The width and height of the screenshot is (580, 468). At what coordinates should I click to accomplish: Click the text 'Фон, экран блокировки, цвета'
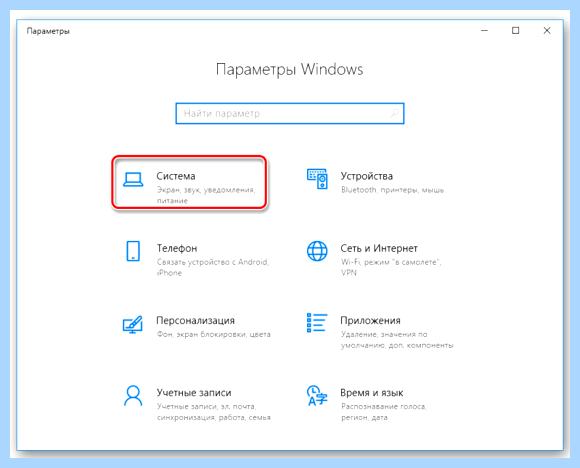tap(213, 334)
